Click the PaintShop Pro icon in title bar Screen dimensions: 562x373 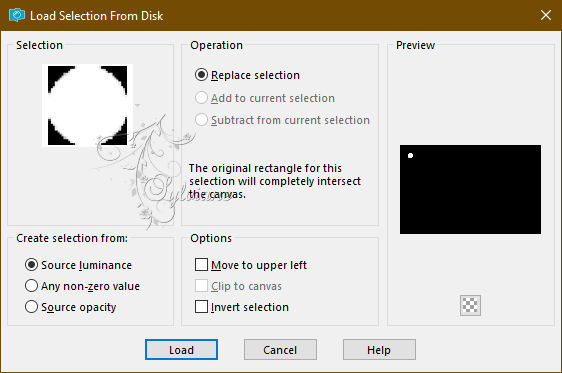16,15
